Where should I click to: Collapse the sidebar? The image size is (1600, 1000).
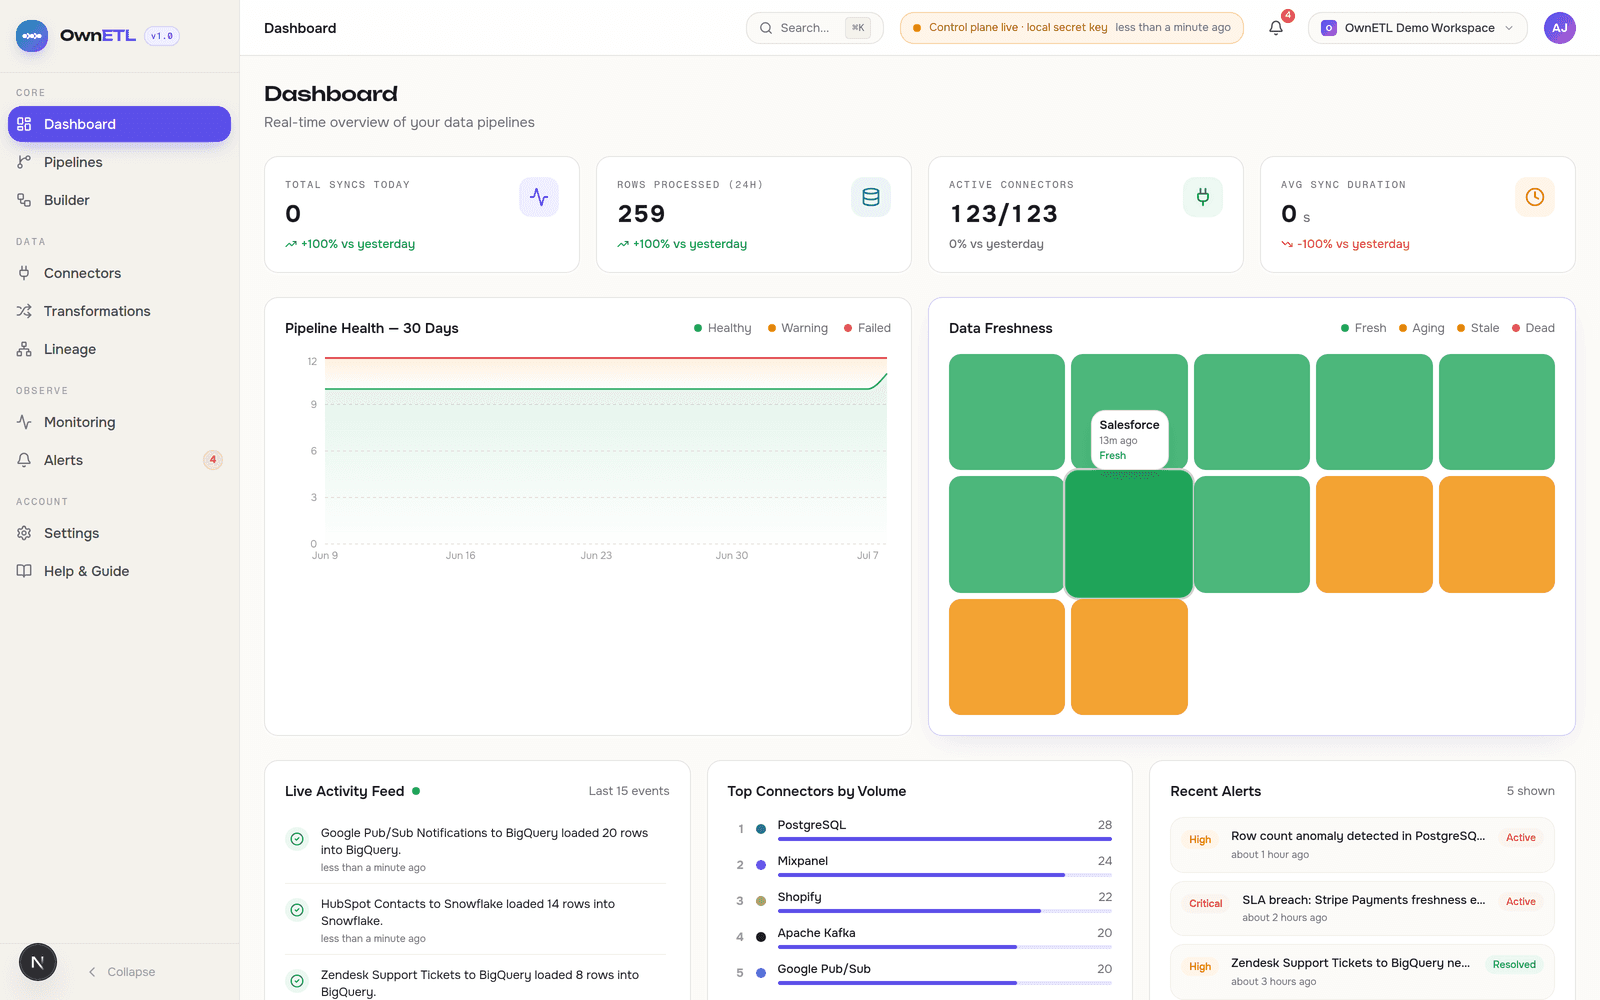(x=122, y=972)
